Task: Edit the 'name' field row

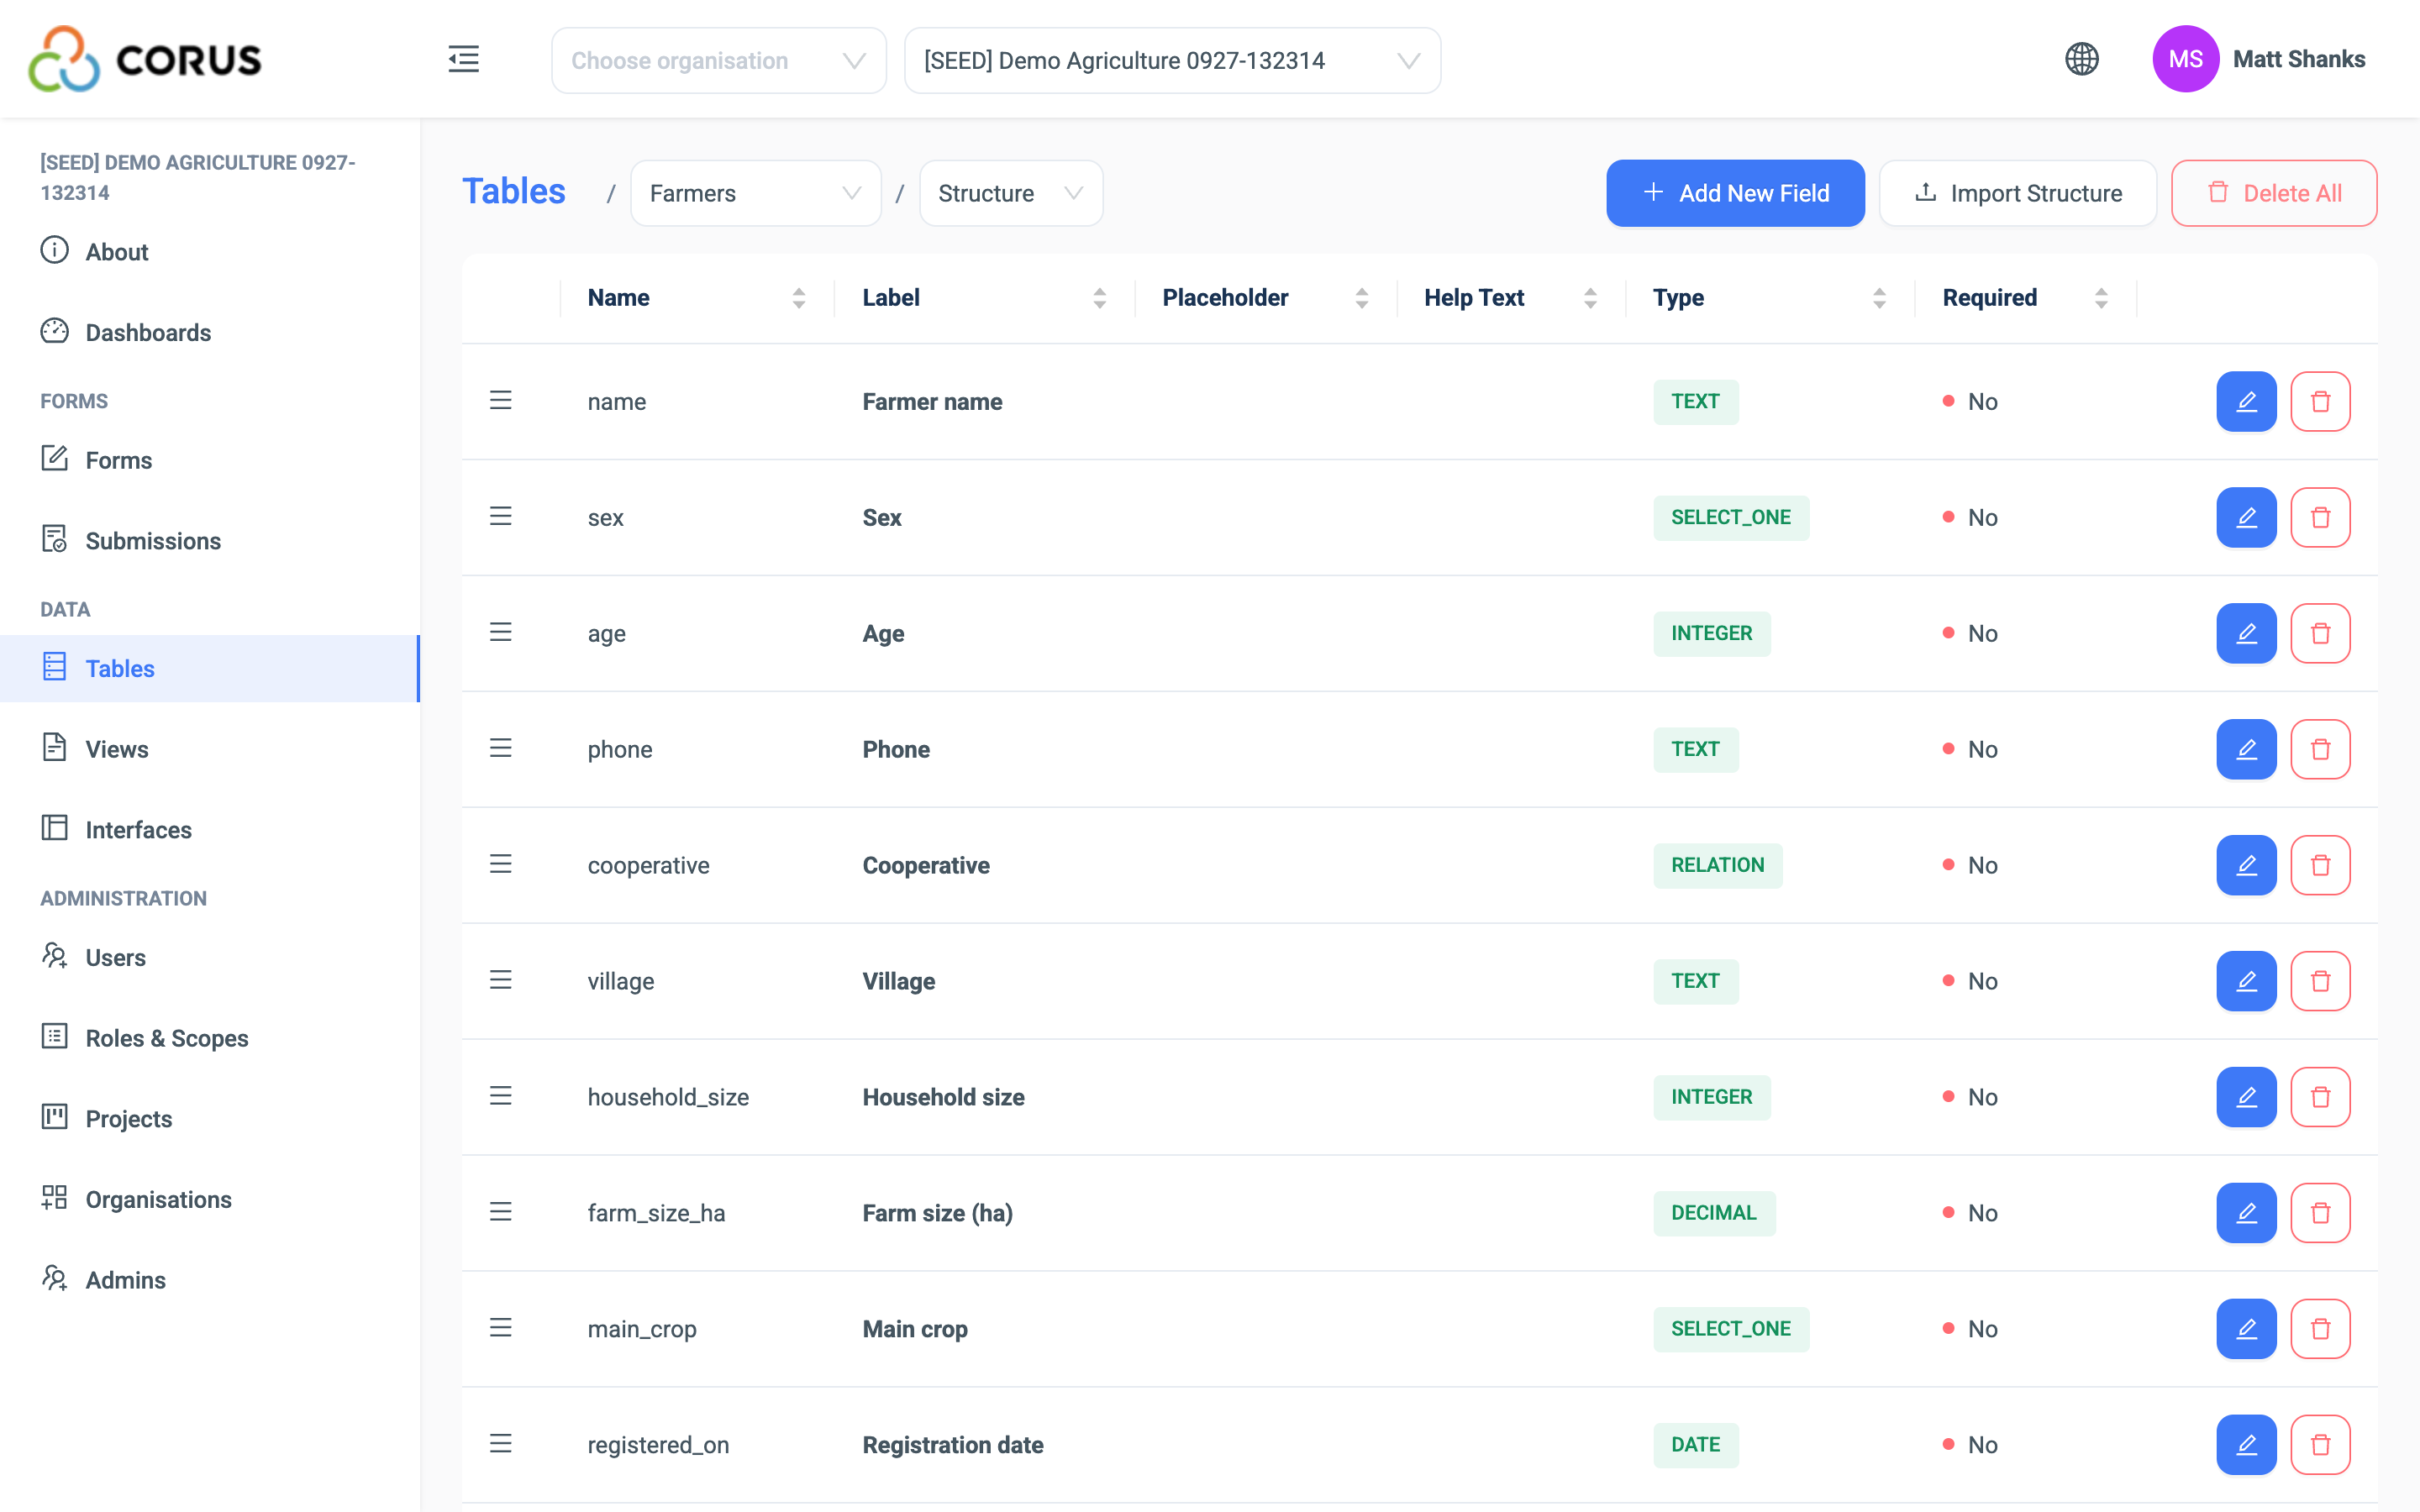Action: [x=2246, y=401]
